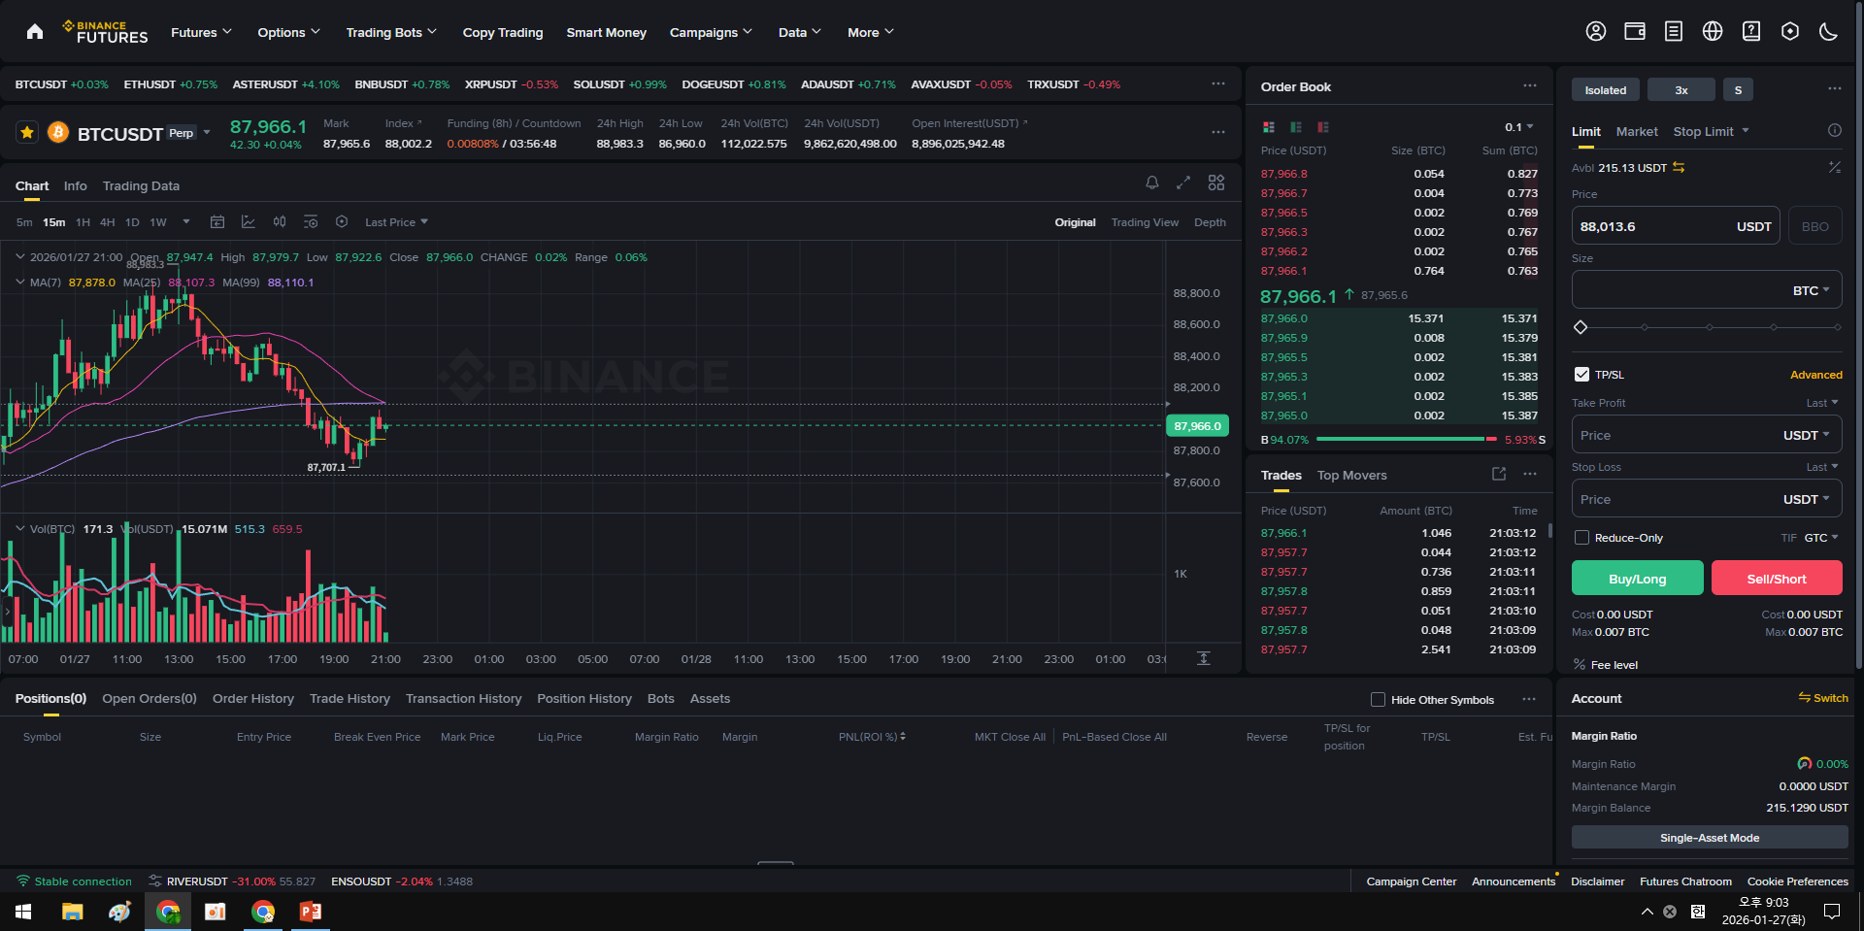Image resolution: width=1864 pixels, height=931 pixels.
Task: Toggle BTCUSDT favorite star
Action: tap(27, 133)
